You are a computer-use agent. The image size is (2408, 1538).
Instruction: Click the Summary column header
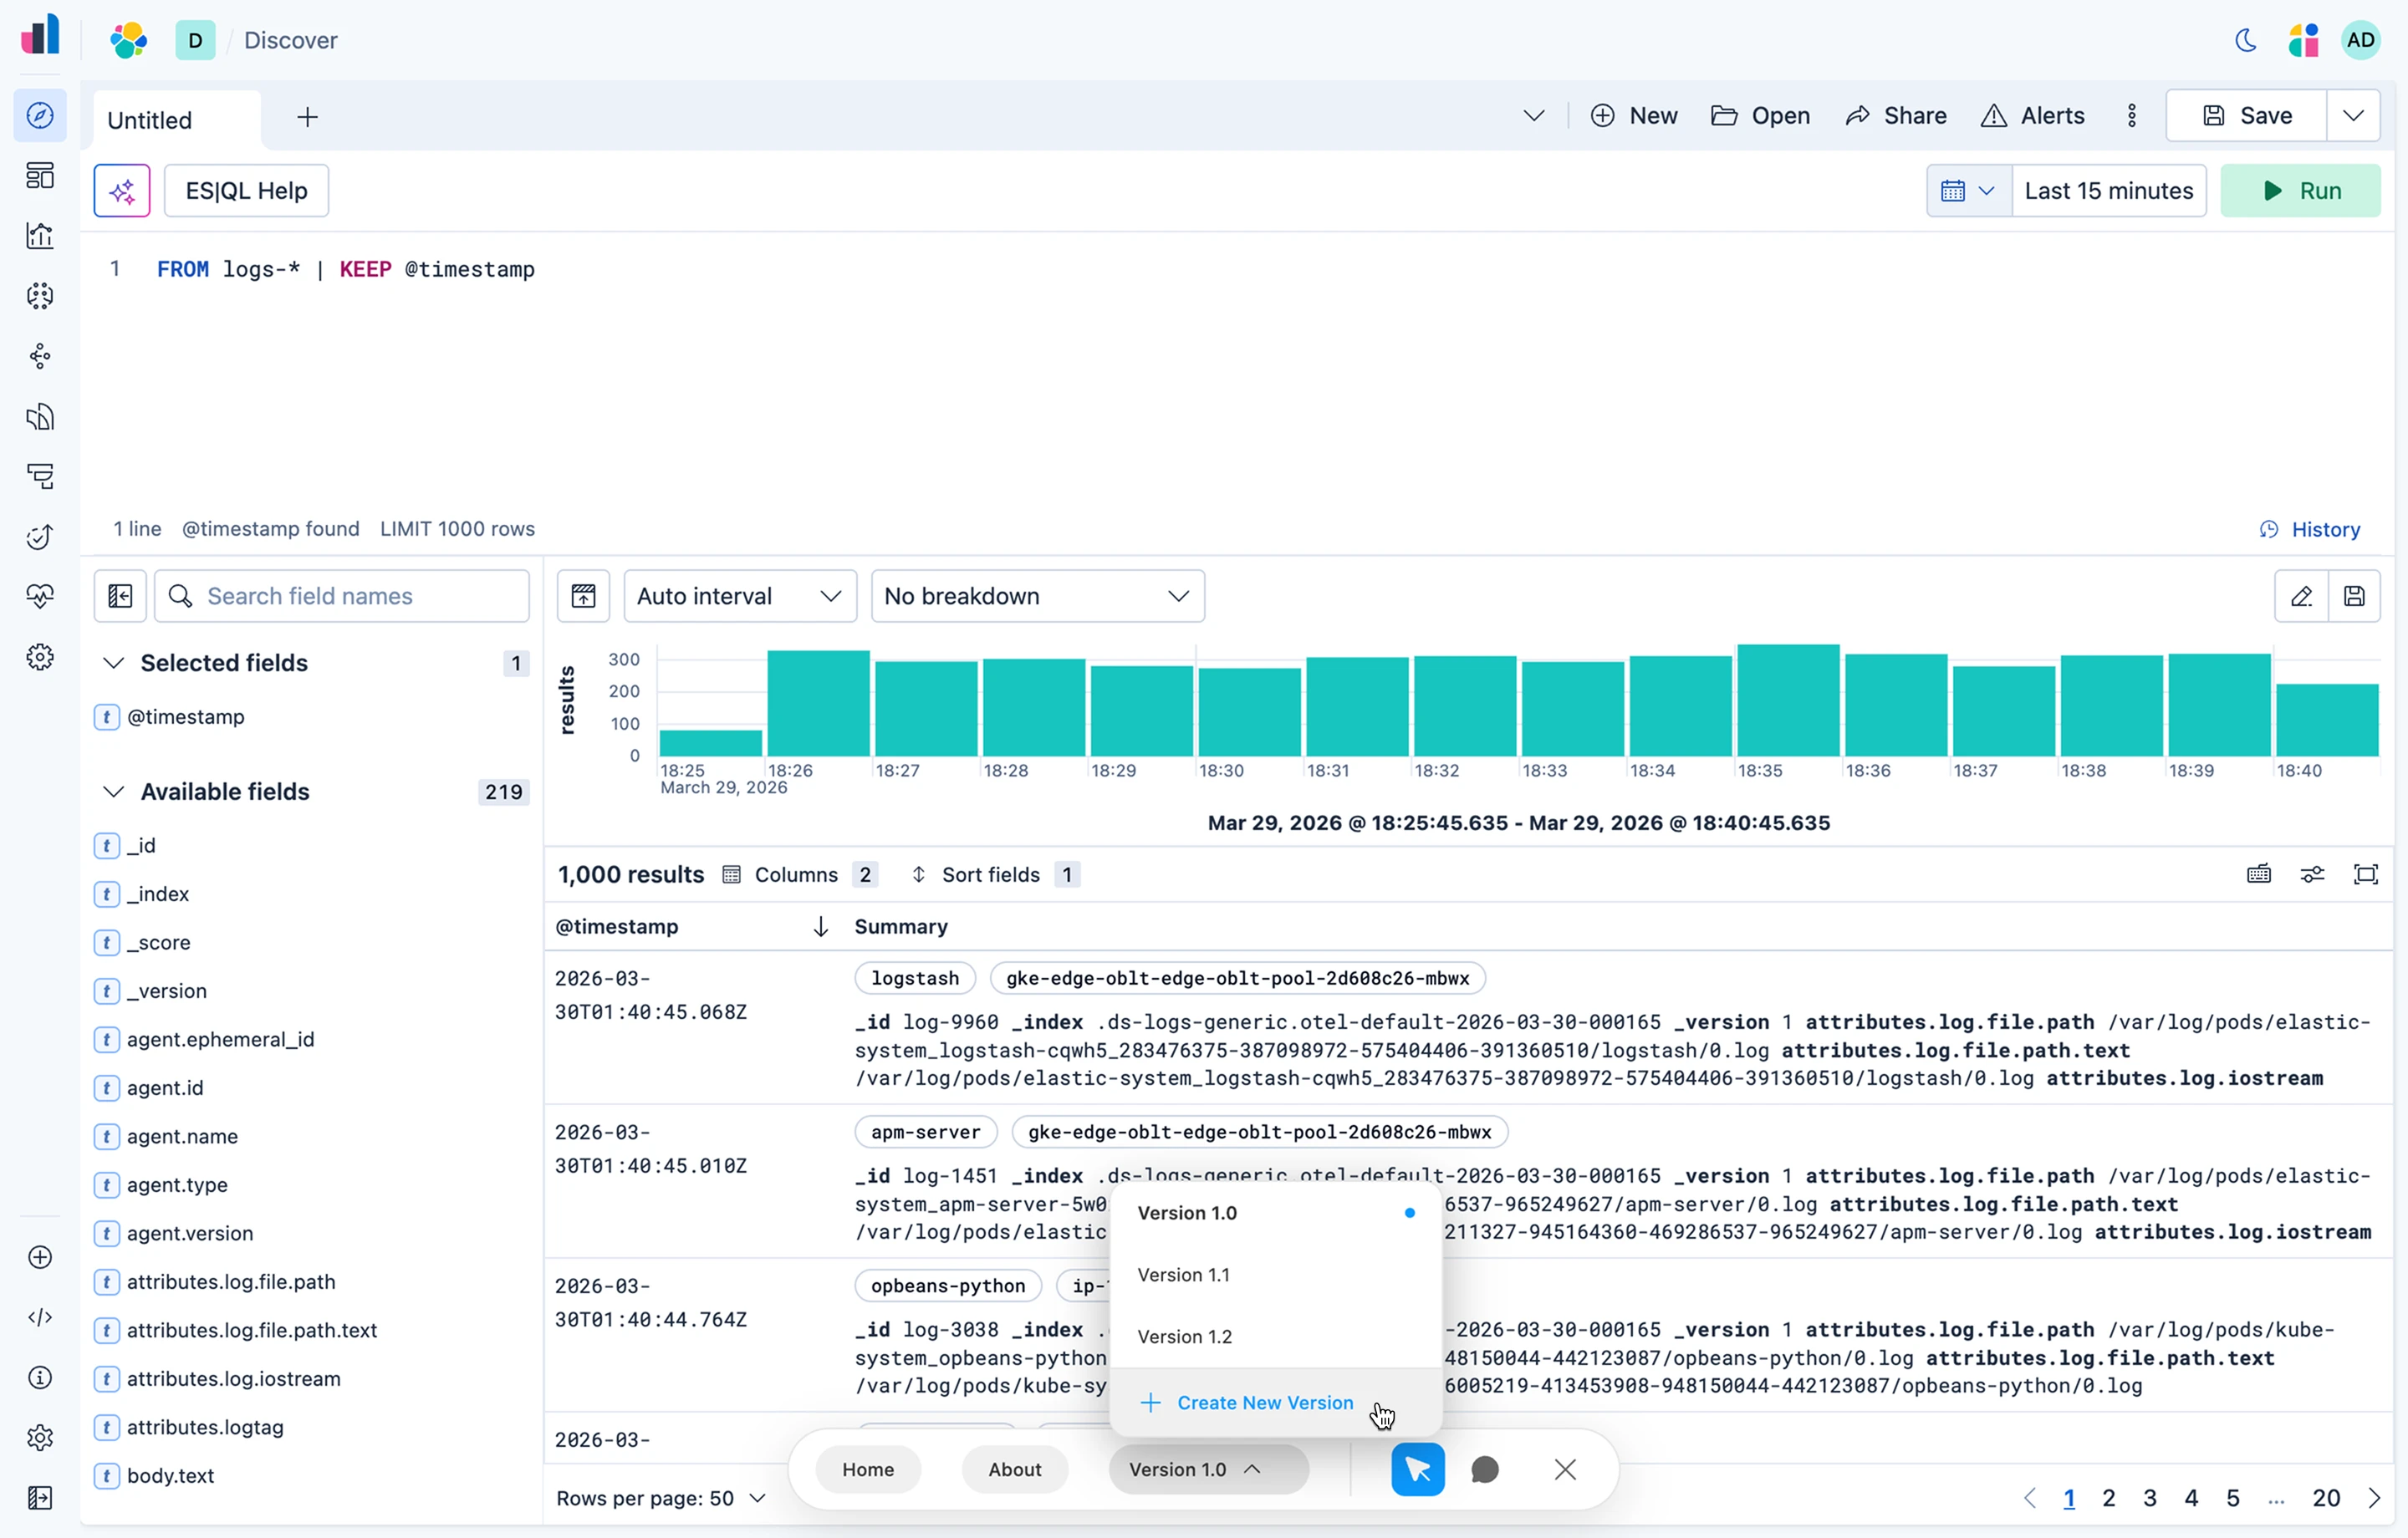coord(901,927)
